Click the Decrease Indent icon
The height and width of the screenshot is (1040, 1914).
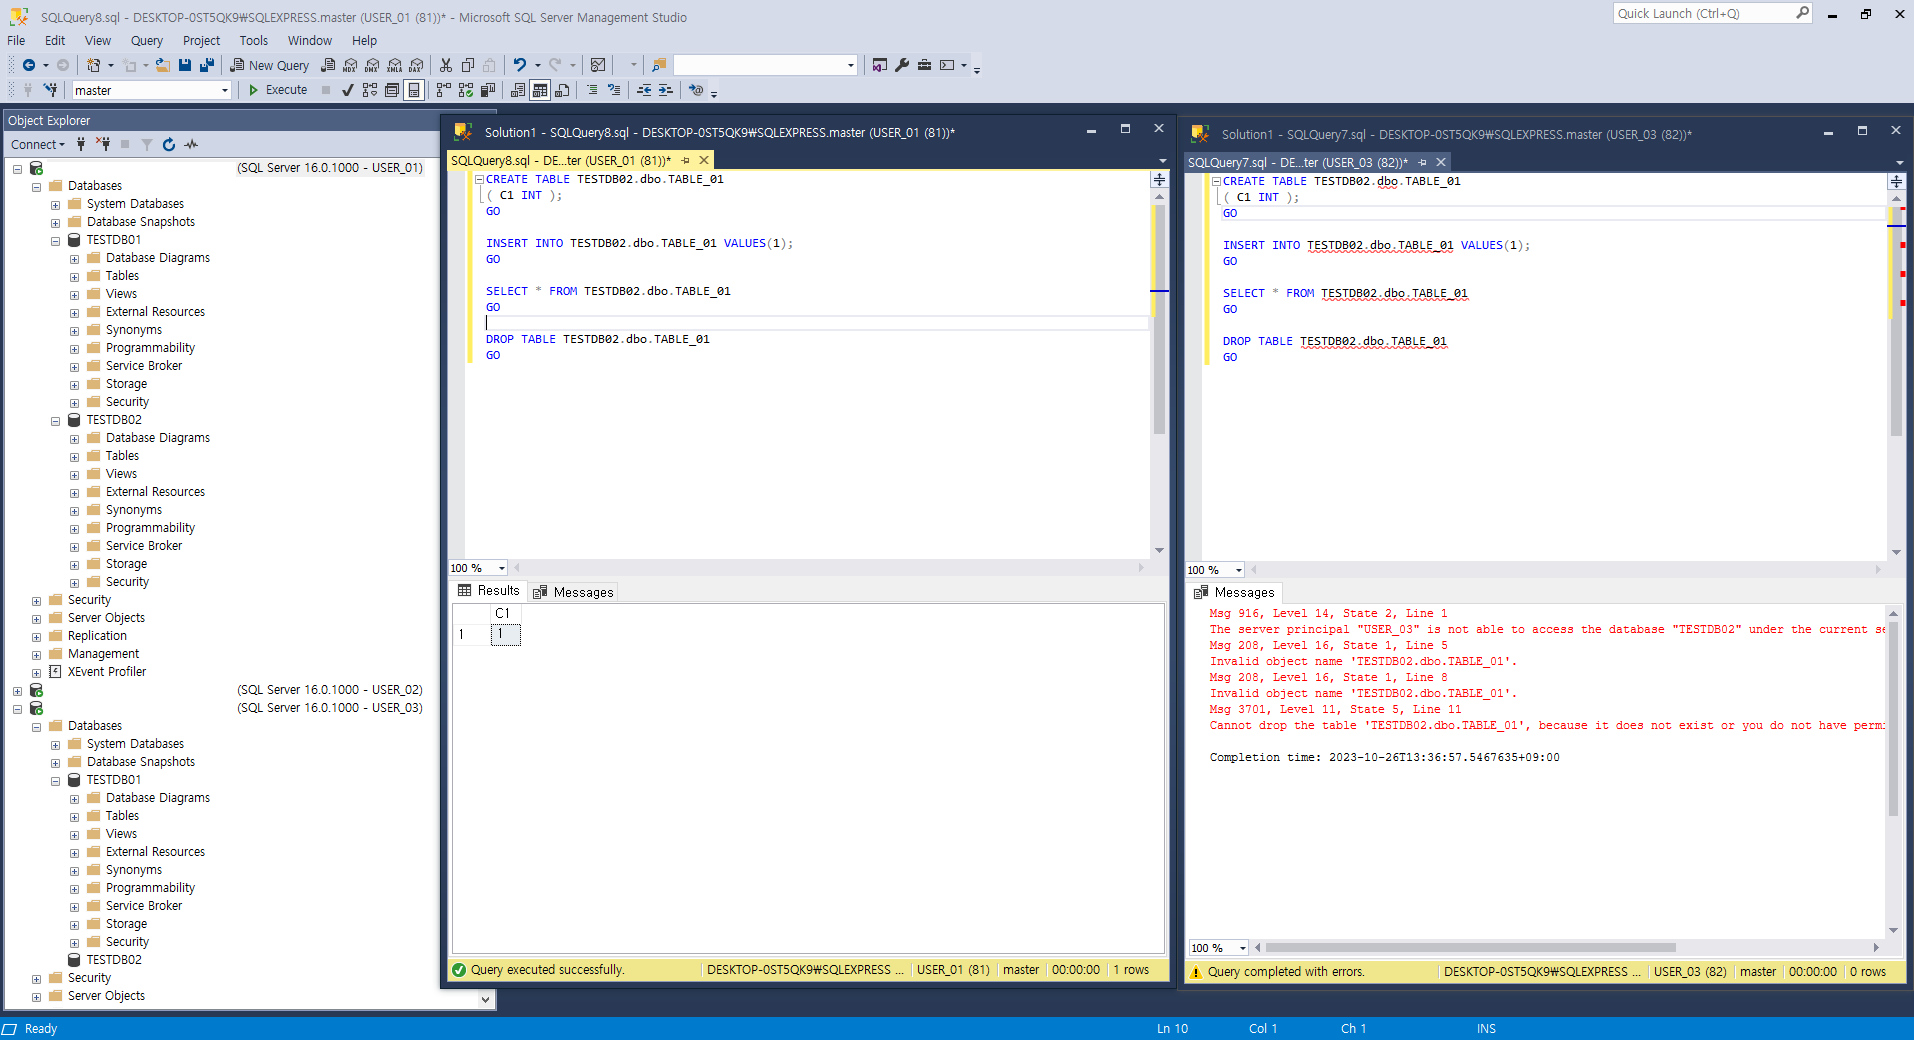[644, 90]
